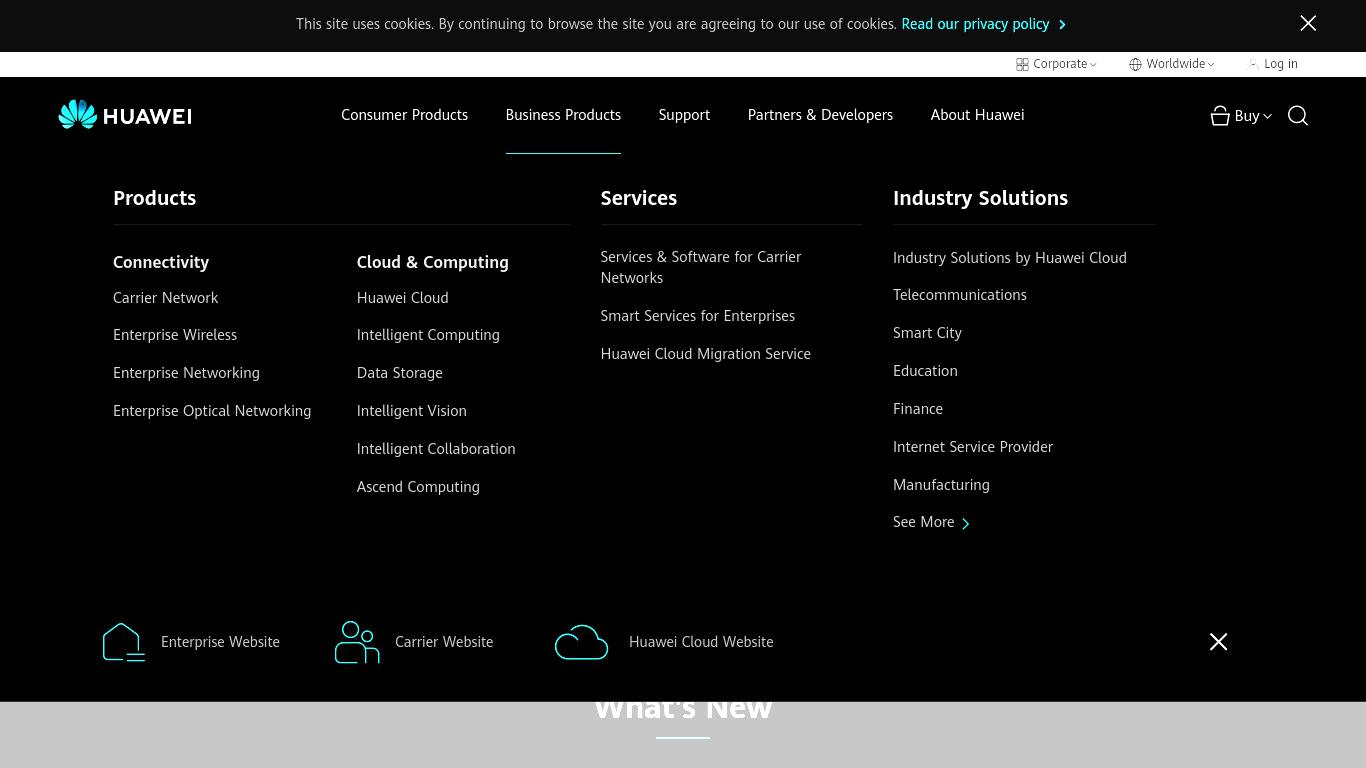Click the shopping bag Buy icon
The height and width of the screenshot is (768, 1366).
[x=1220, y=116]
